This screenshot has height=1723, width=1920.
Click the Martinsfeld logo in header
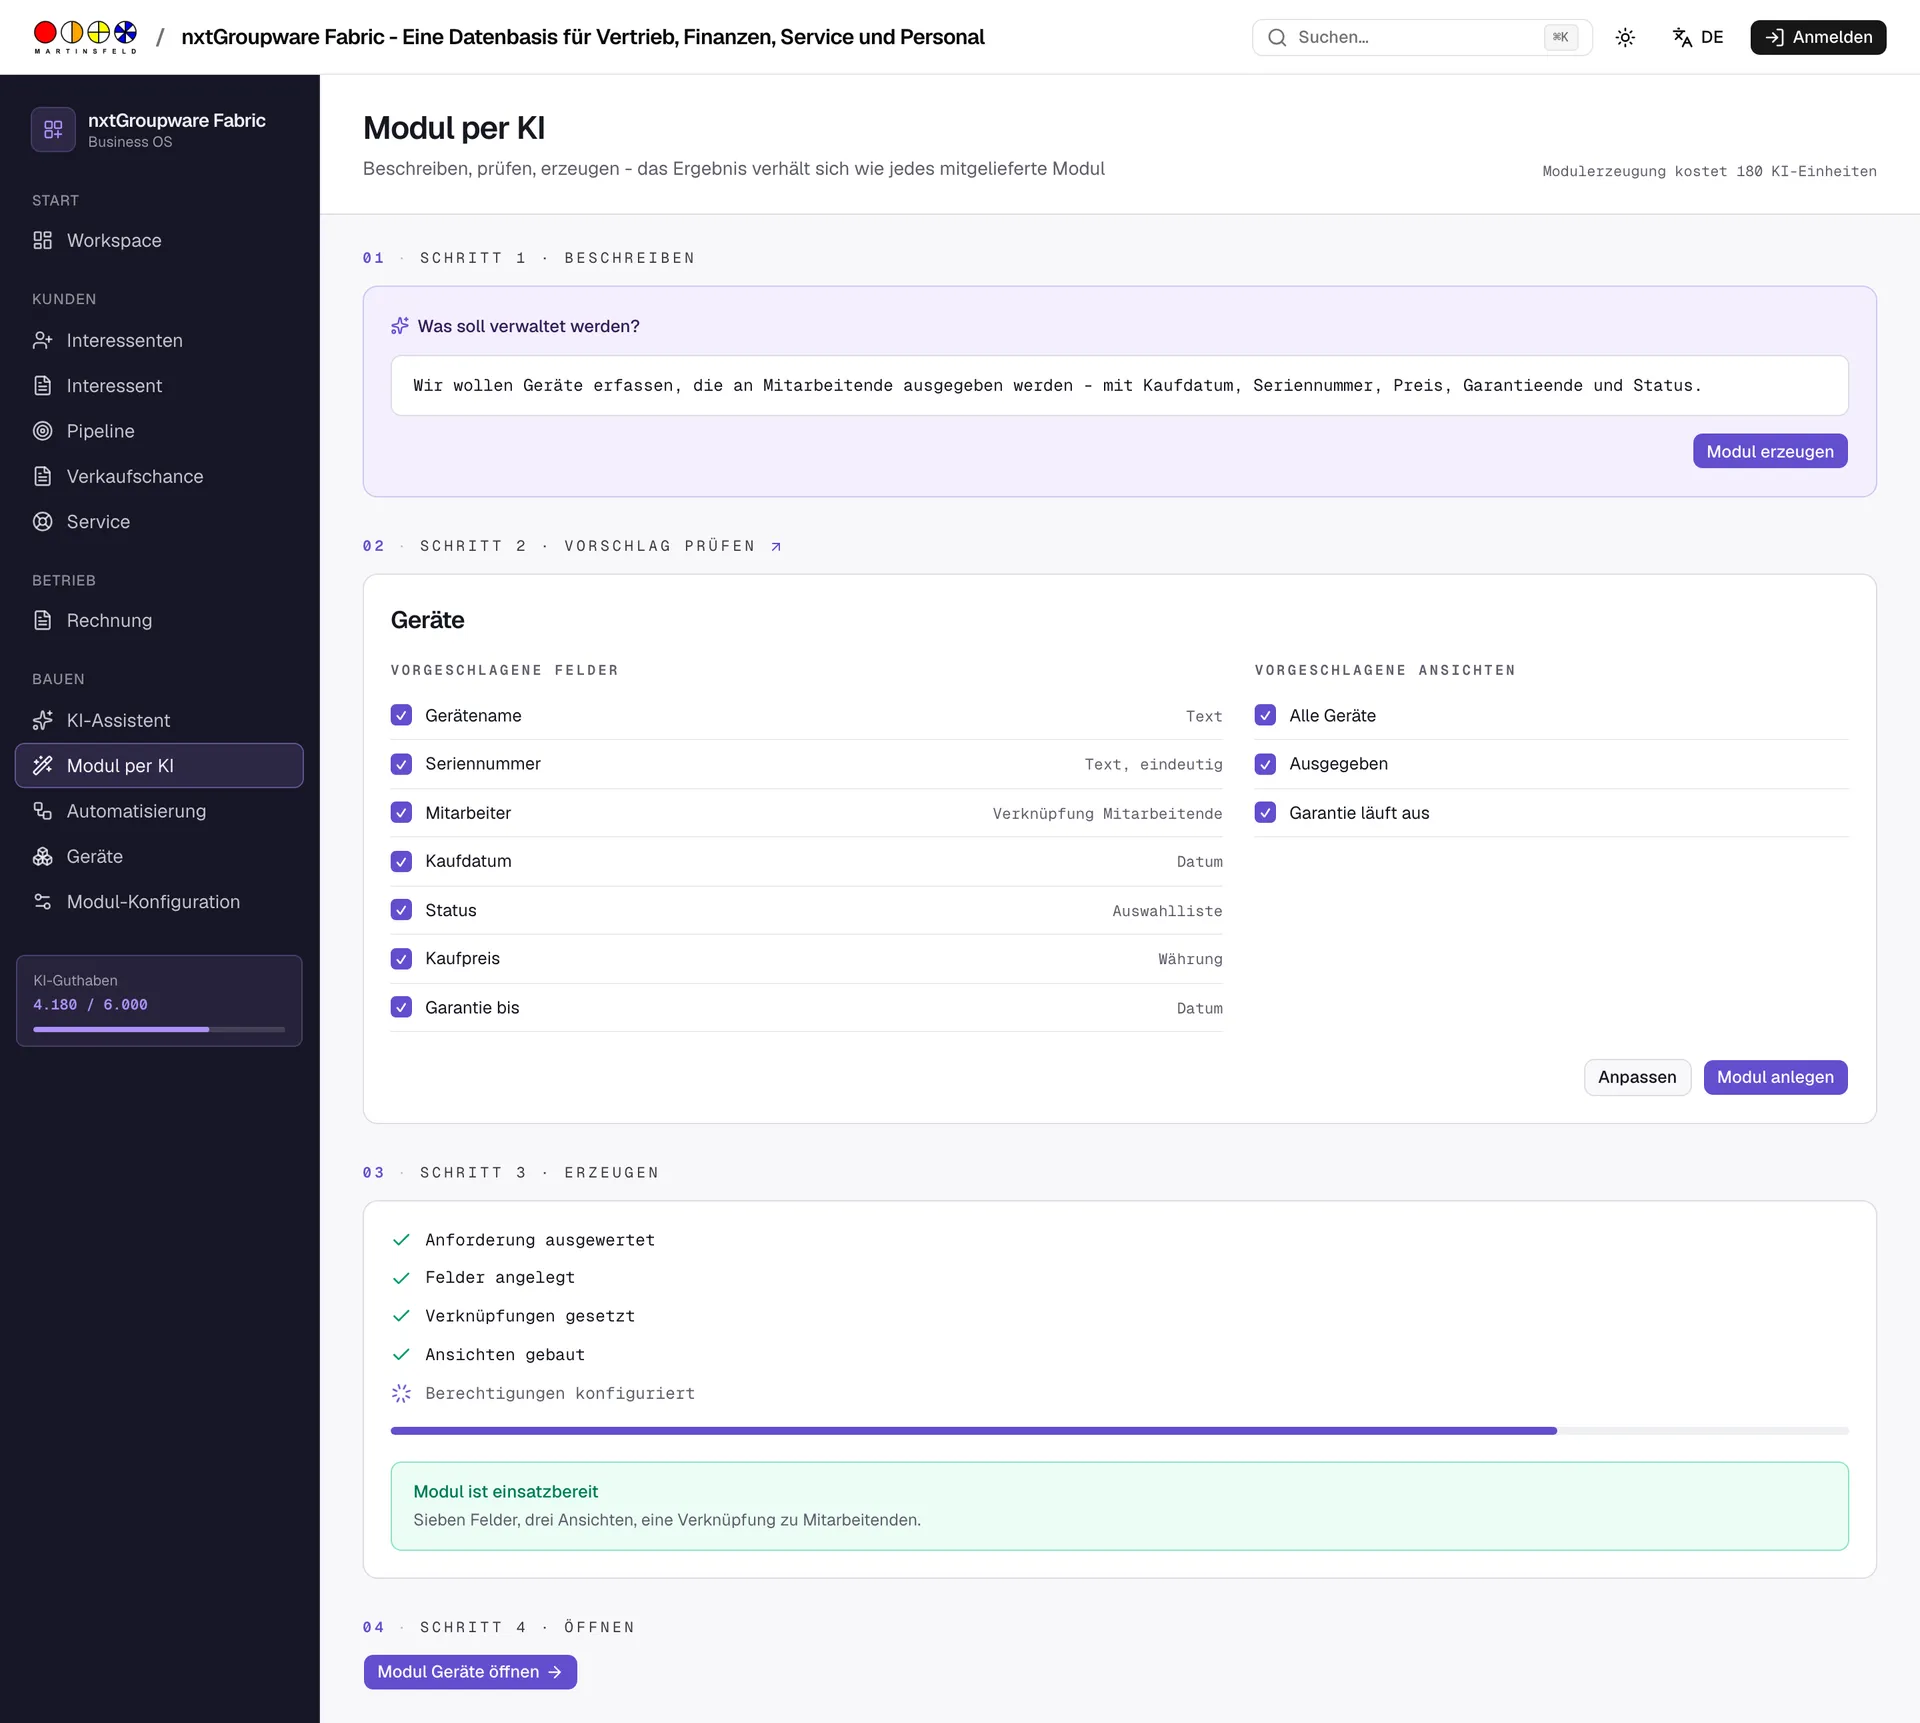(85, 37)
